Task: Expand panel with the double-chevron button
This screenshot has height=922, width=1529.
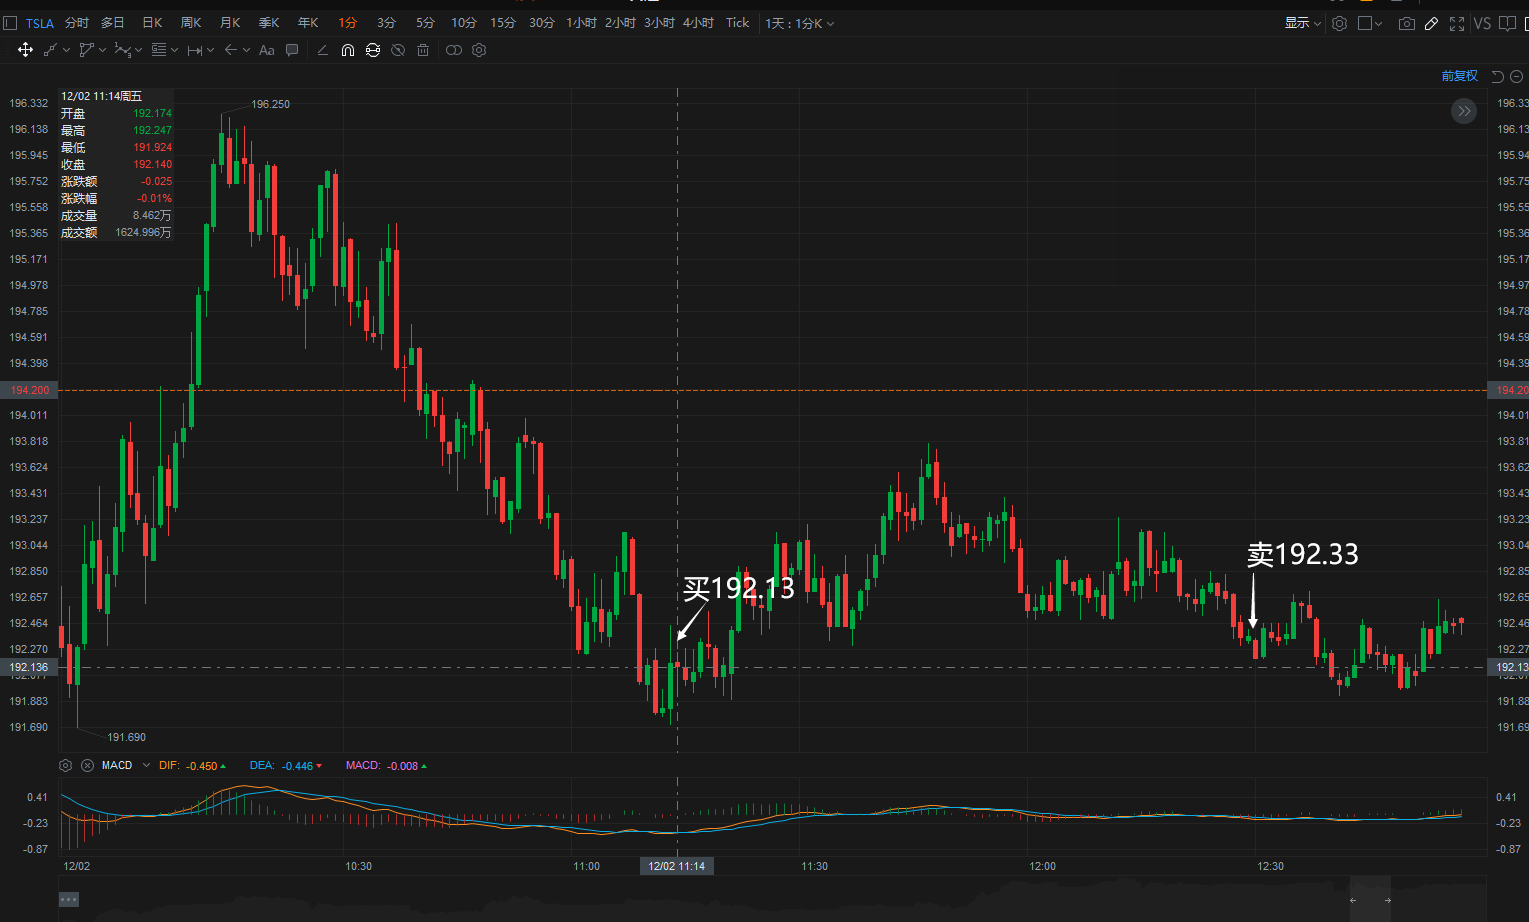Action: tap(1464, 111)
